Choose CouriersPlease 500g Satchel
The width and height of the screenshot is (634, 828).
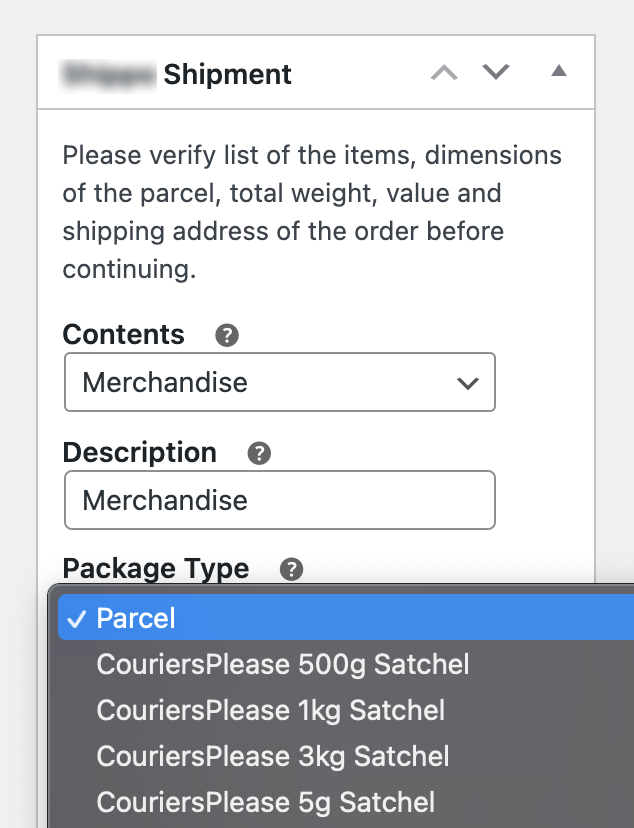coord(282,664)
